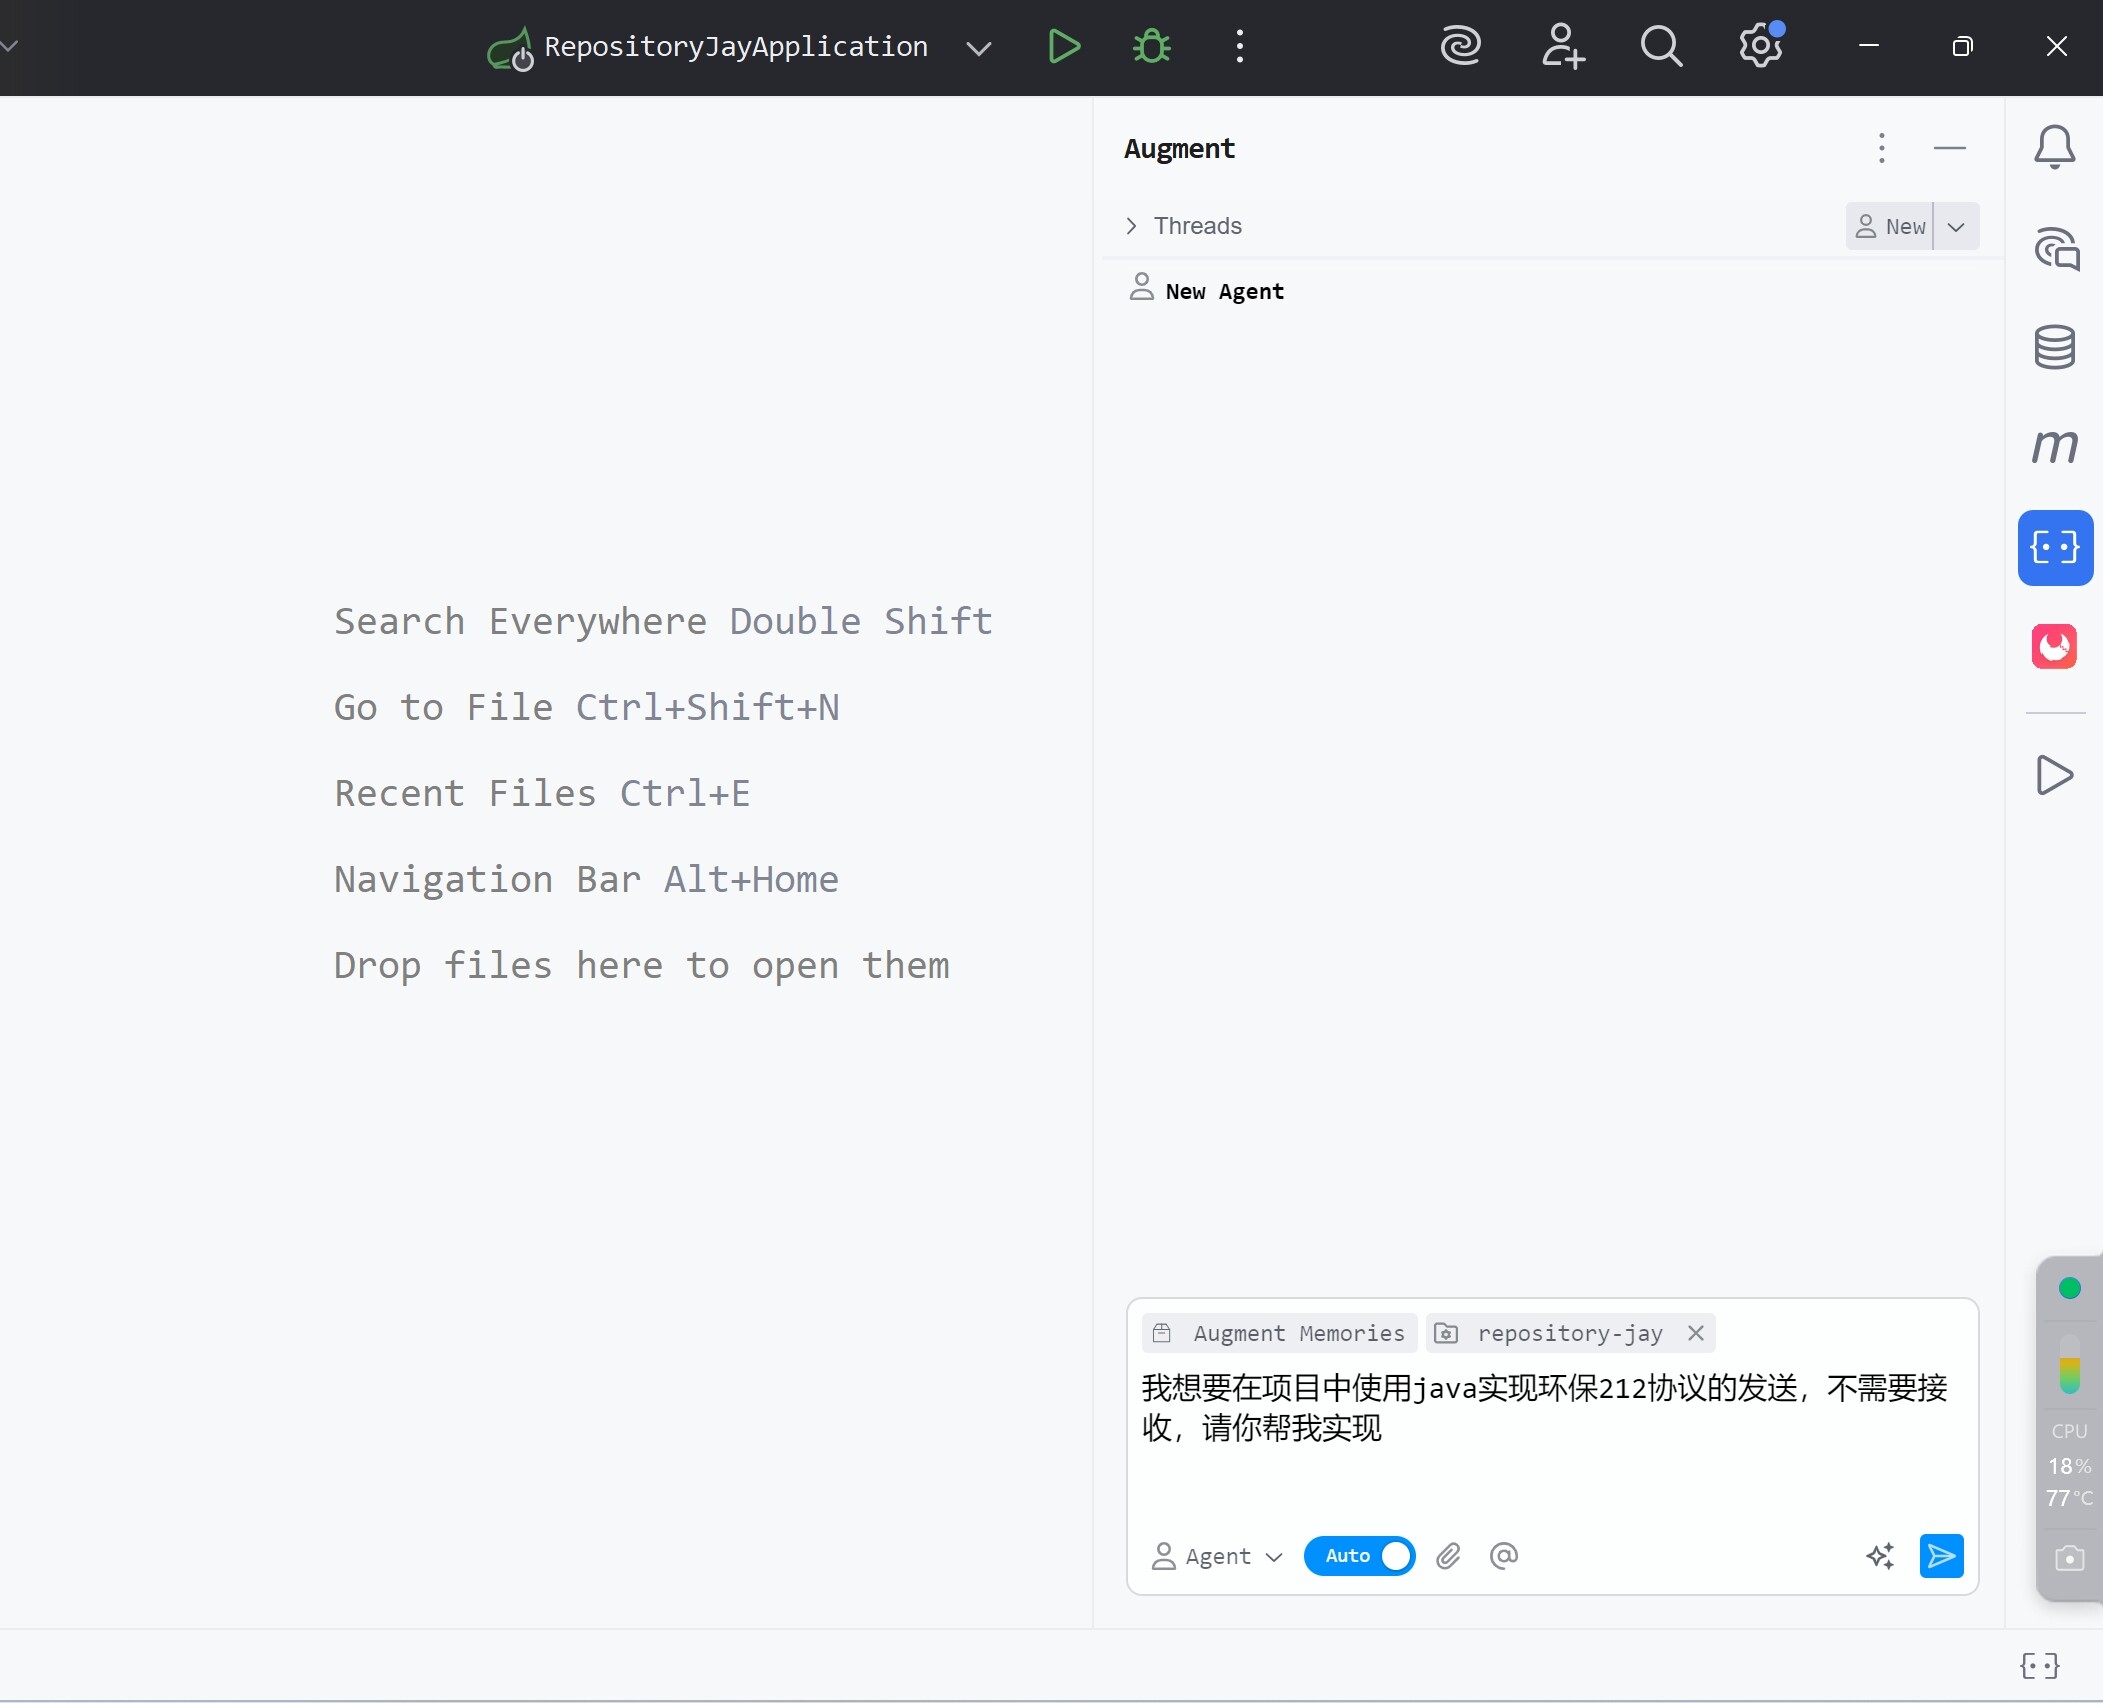Screen dimensions: 2103x1703
Task: Open the Agent mode dropdown
Action: tap(1217, 1556)
